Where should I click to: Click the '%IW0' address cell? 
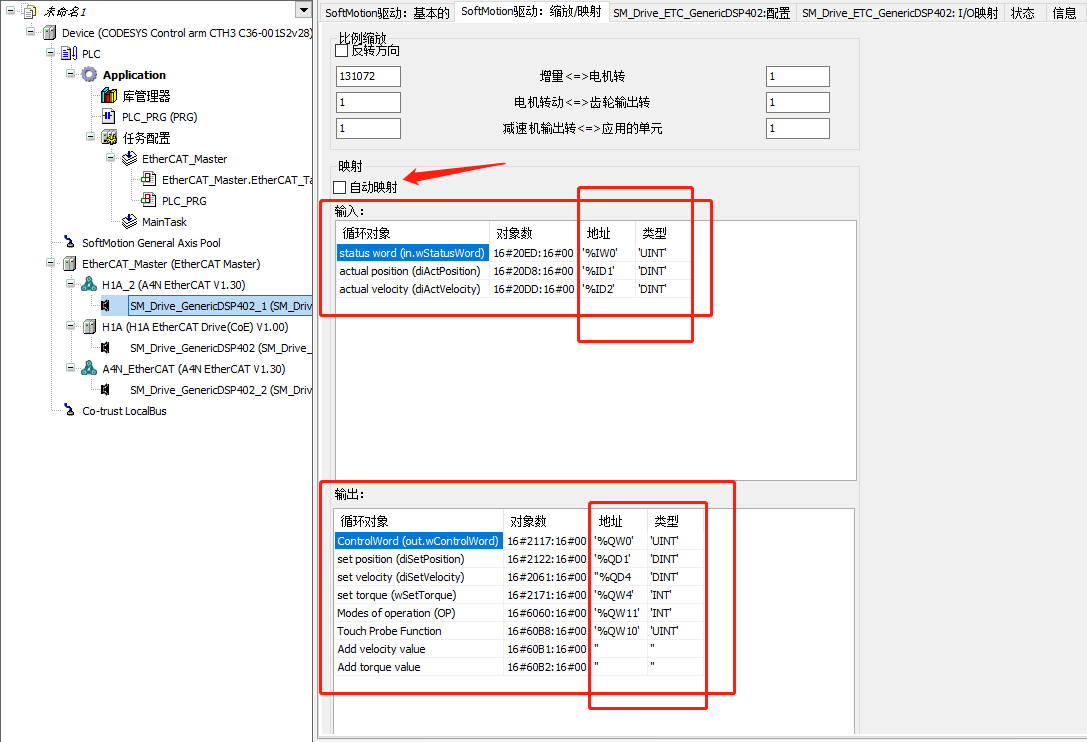607,253
